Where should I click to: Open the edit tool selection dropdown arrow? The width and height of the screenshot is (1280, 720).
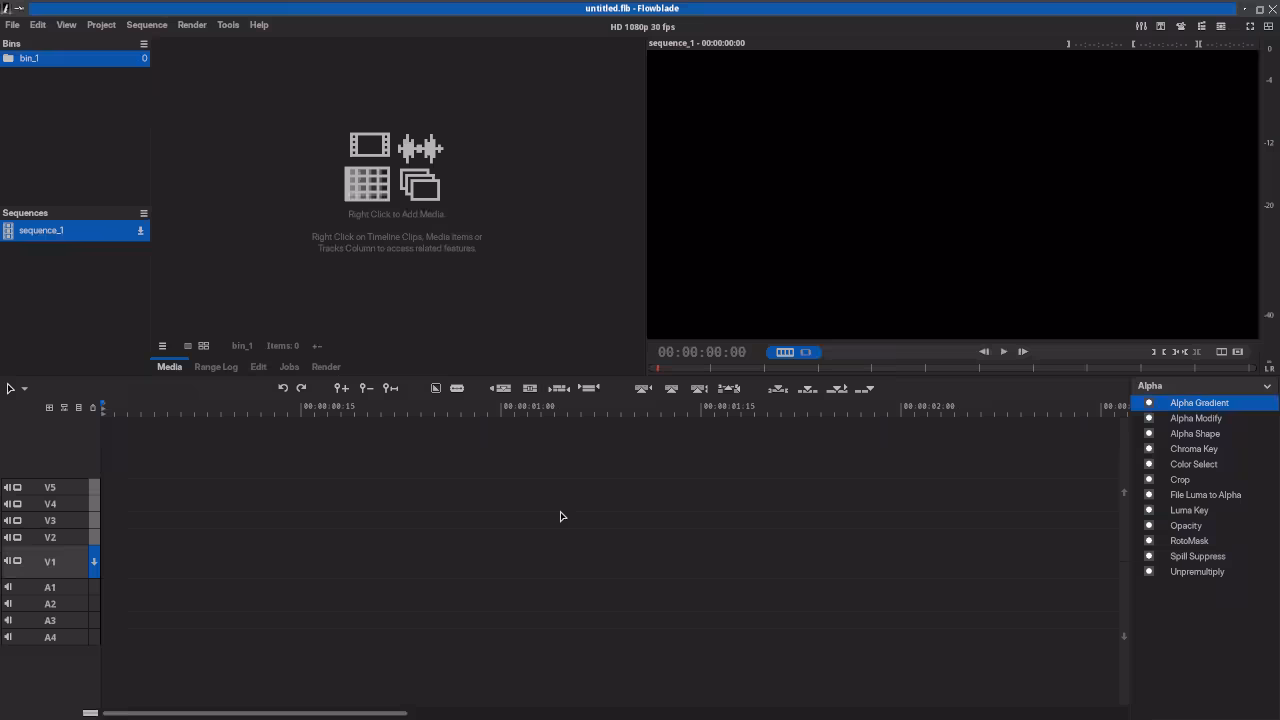click(x=24, y=389)
